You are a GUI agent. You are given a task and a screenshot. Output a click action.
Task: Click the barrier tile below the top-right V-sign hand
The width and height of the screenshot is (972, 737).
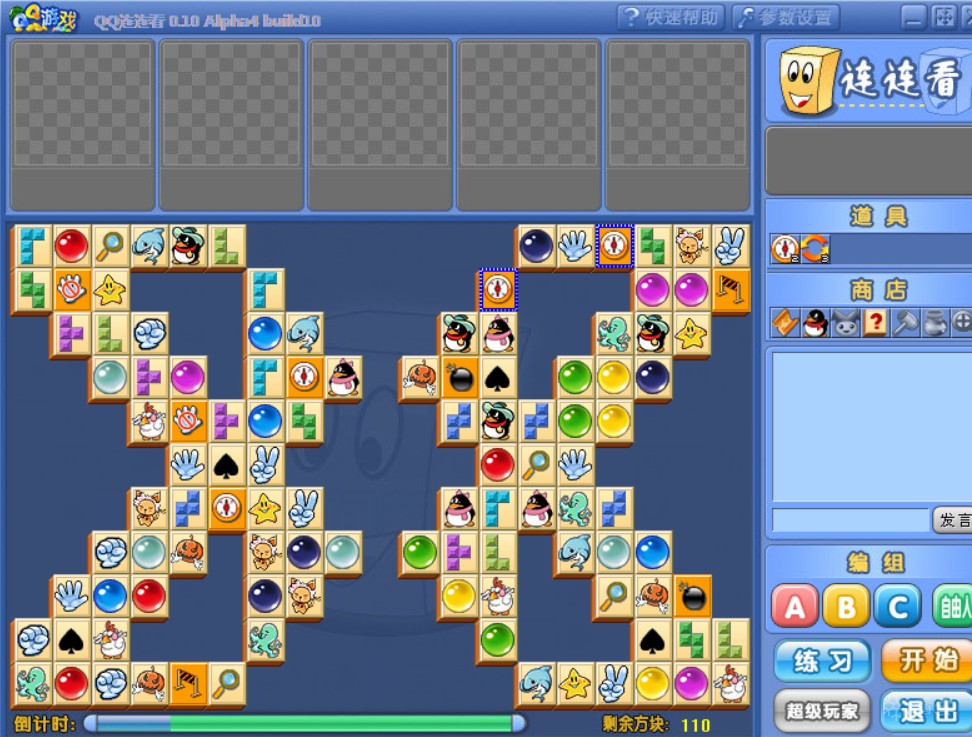click(x=730, y=289)
